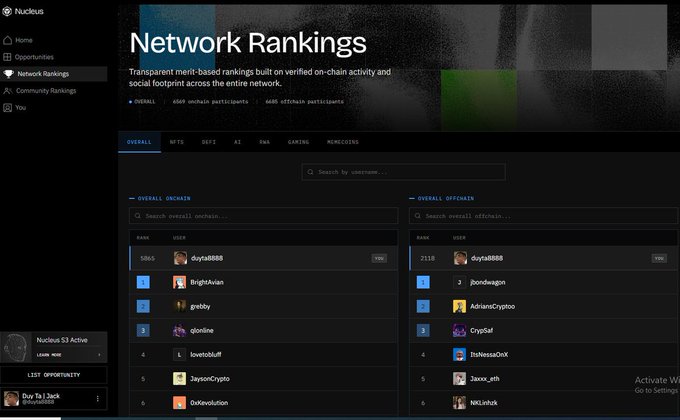Viewport: 680px width, 420px height.
Task: Click the search icon in username search
Action: tap(311, 172)
